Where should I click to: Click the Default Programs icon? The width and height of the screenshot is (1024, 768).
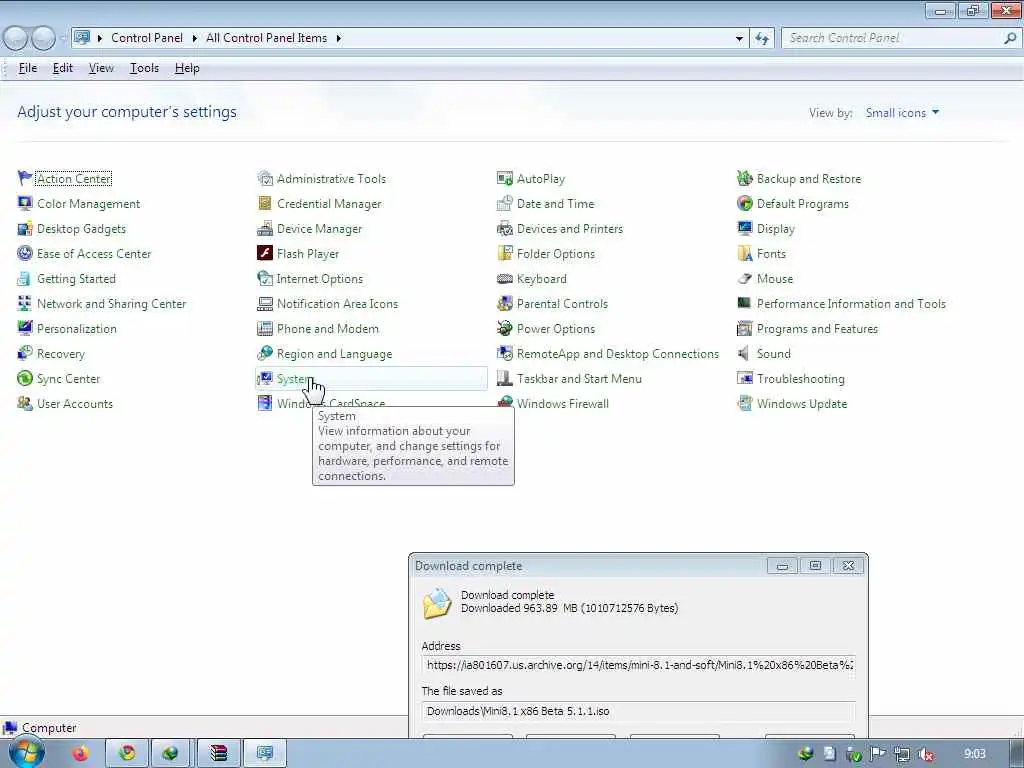click(744, 203)
